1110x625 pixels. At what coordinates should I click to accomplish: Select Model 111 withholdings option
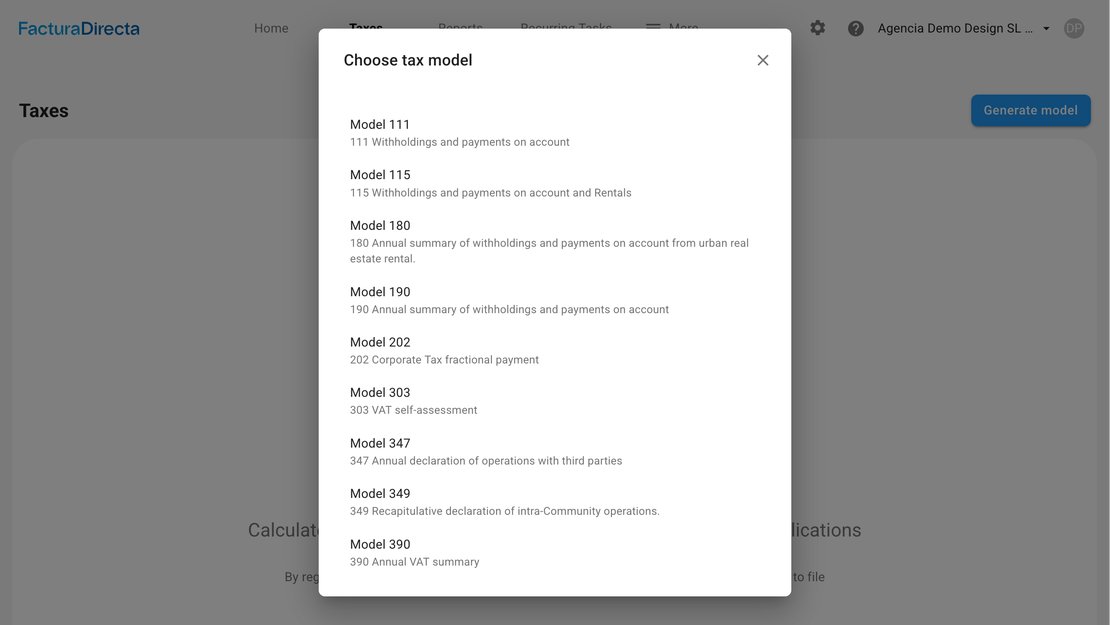[x=460, y=133]
